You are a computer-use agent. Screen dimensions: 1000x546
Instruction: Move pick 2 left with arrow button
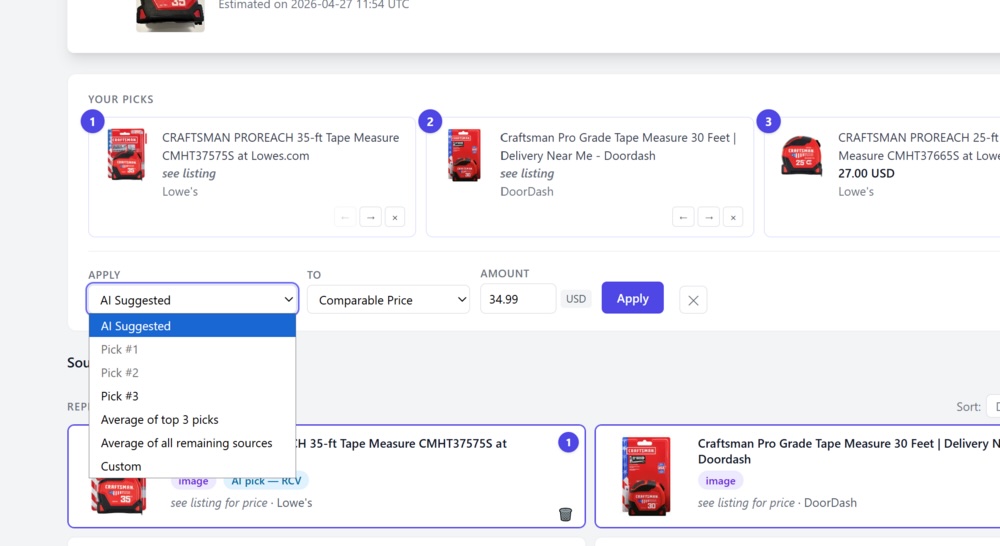coord(683,218)
